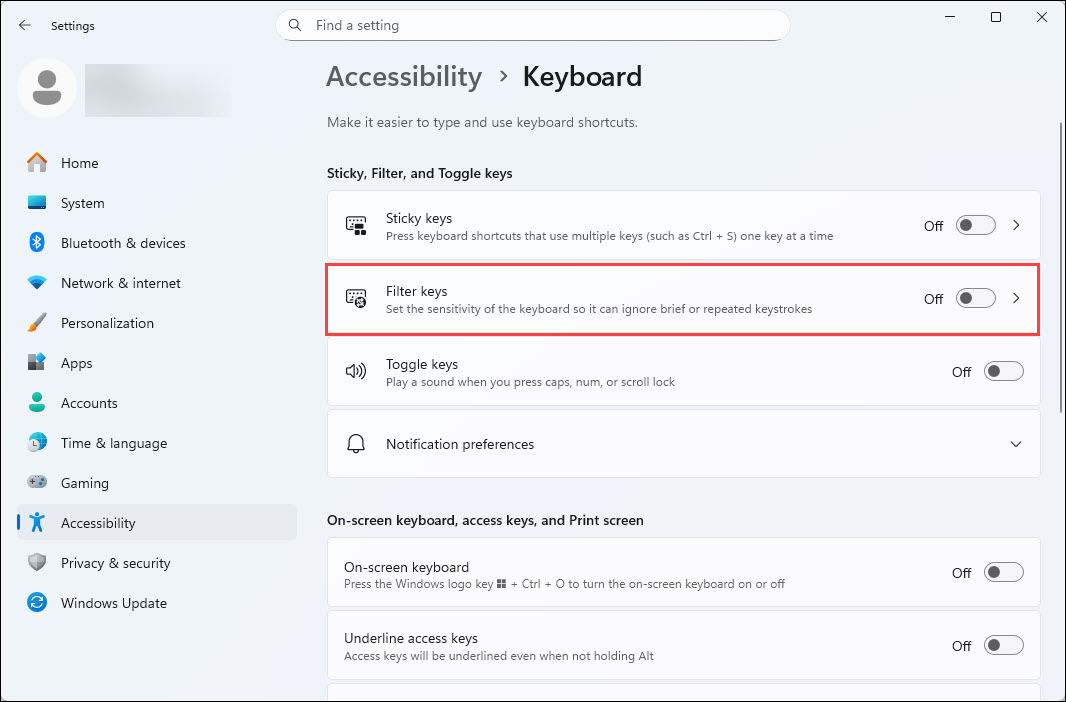Enable the On-screen keyboard toggle
The image size is (1066, 702).
[x=1003, y=573]
